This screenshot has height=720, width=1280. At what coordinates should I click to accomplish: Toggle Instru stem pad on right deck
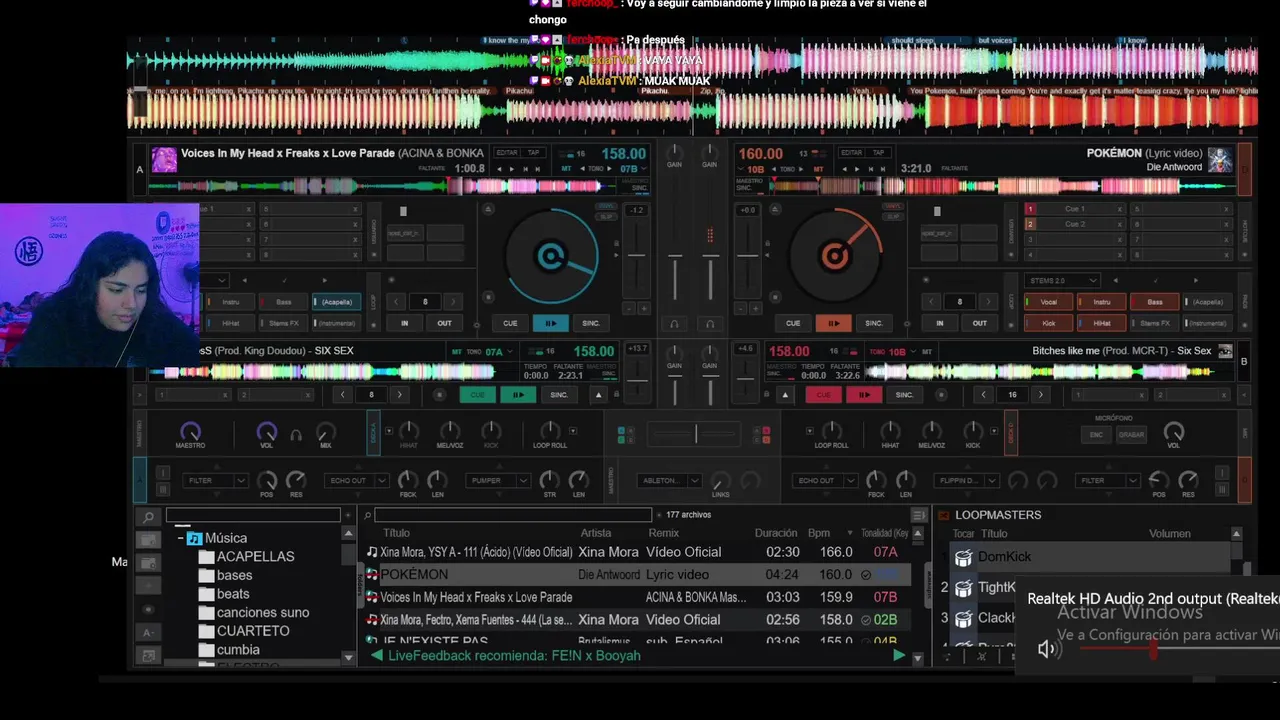1102,302
